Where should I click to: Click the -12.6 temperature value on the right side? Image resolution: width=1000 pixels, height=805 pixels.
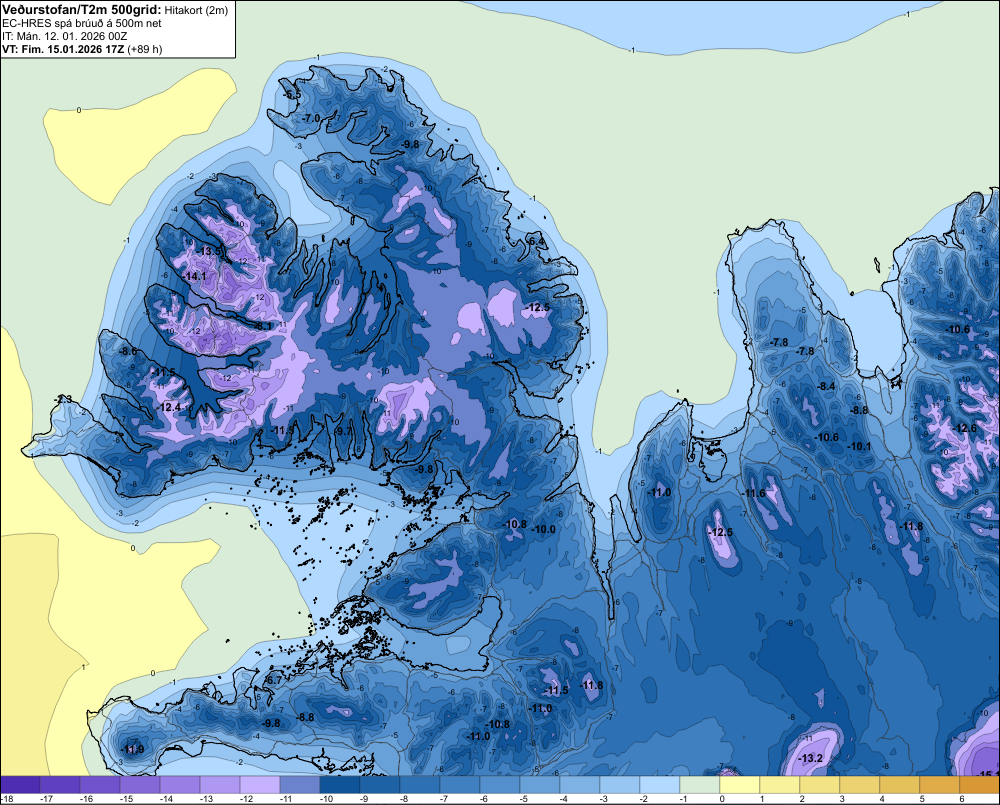(x=965, y=428)
